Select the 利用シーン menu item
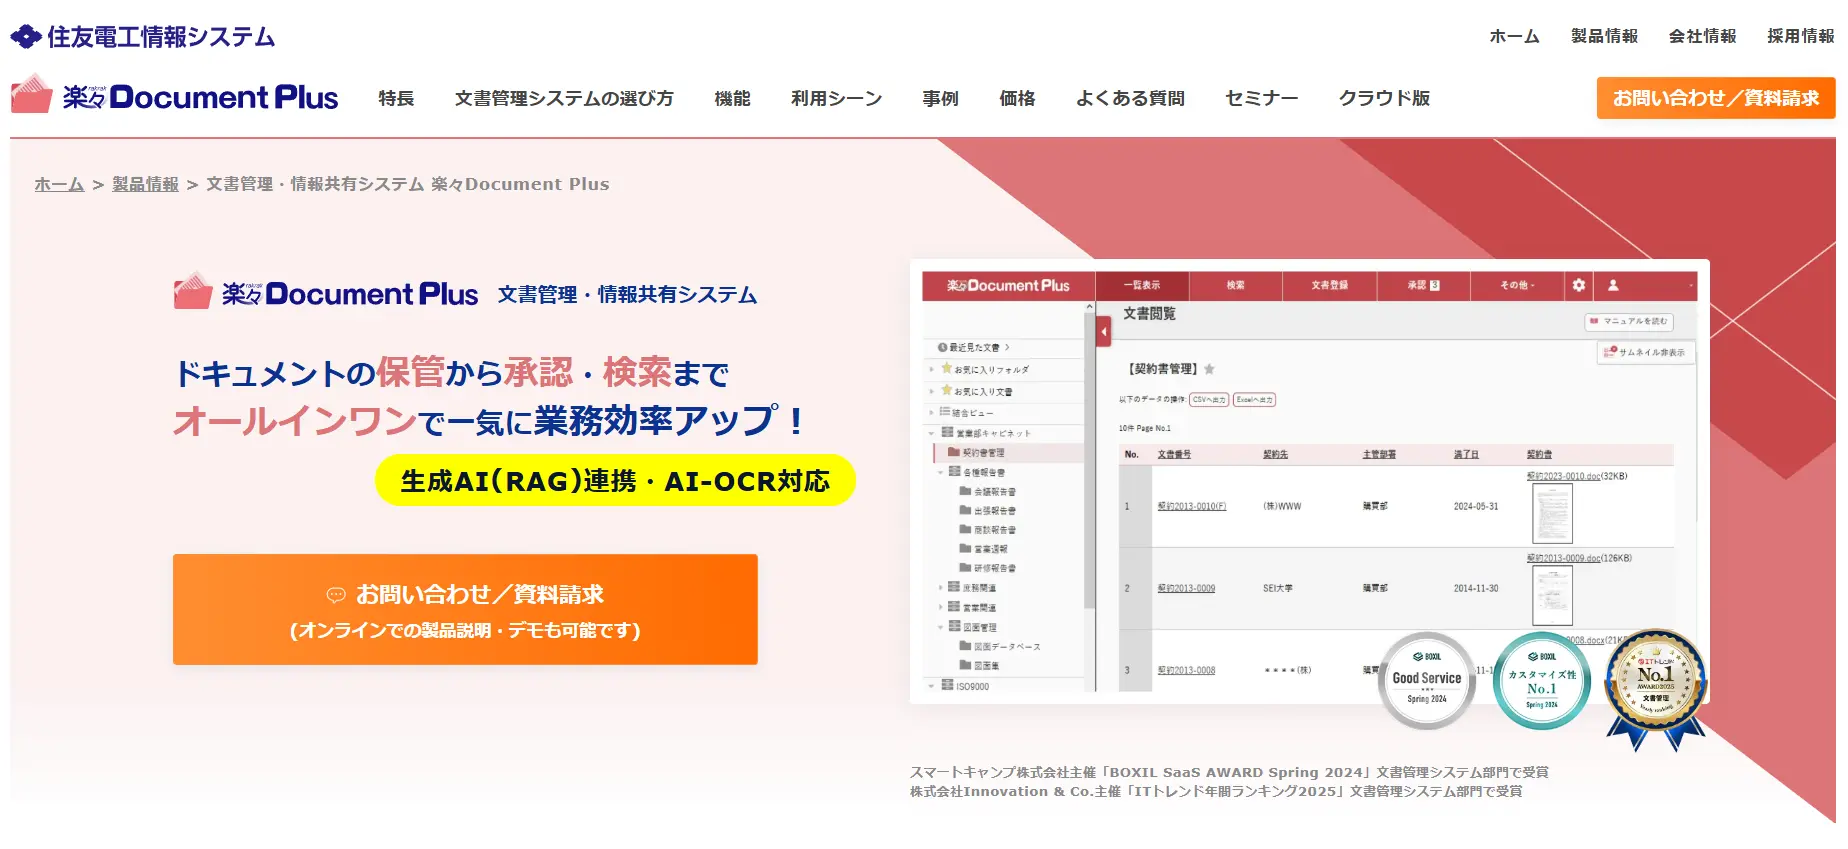The image size is (1848, 849). click(x=836, y=98)
